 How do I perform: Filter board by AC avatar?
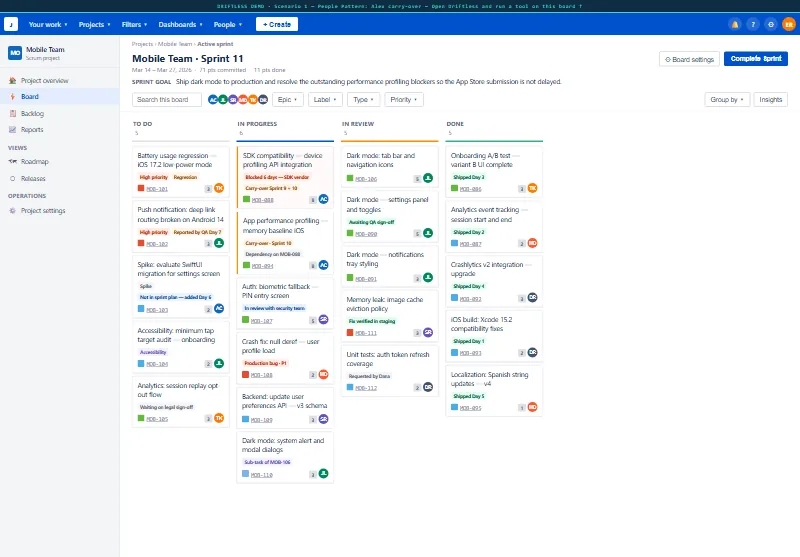click(x=213, y=99)
